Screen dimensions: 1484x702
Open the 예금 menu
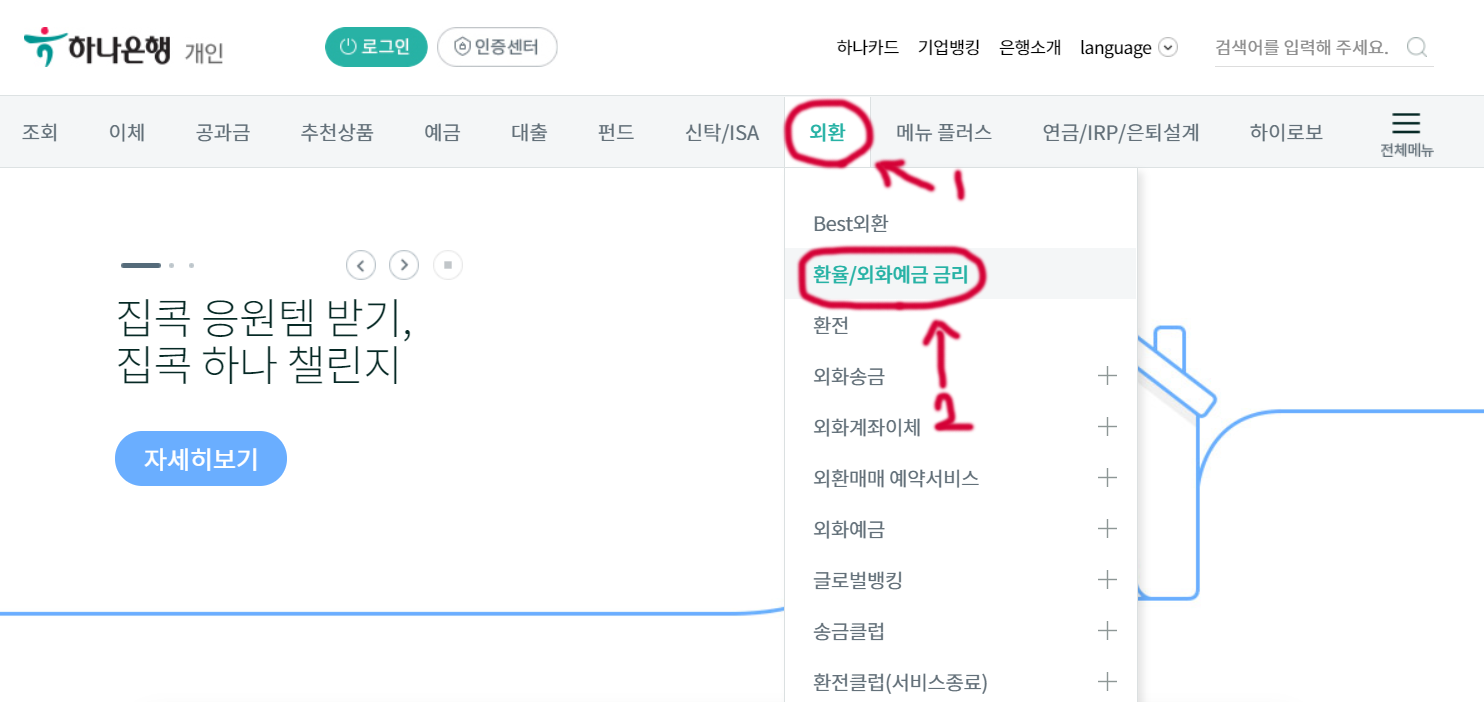click(x=442, y=132)
